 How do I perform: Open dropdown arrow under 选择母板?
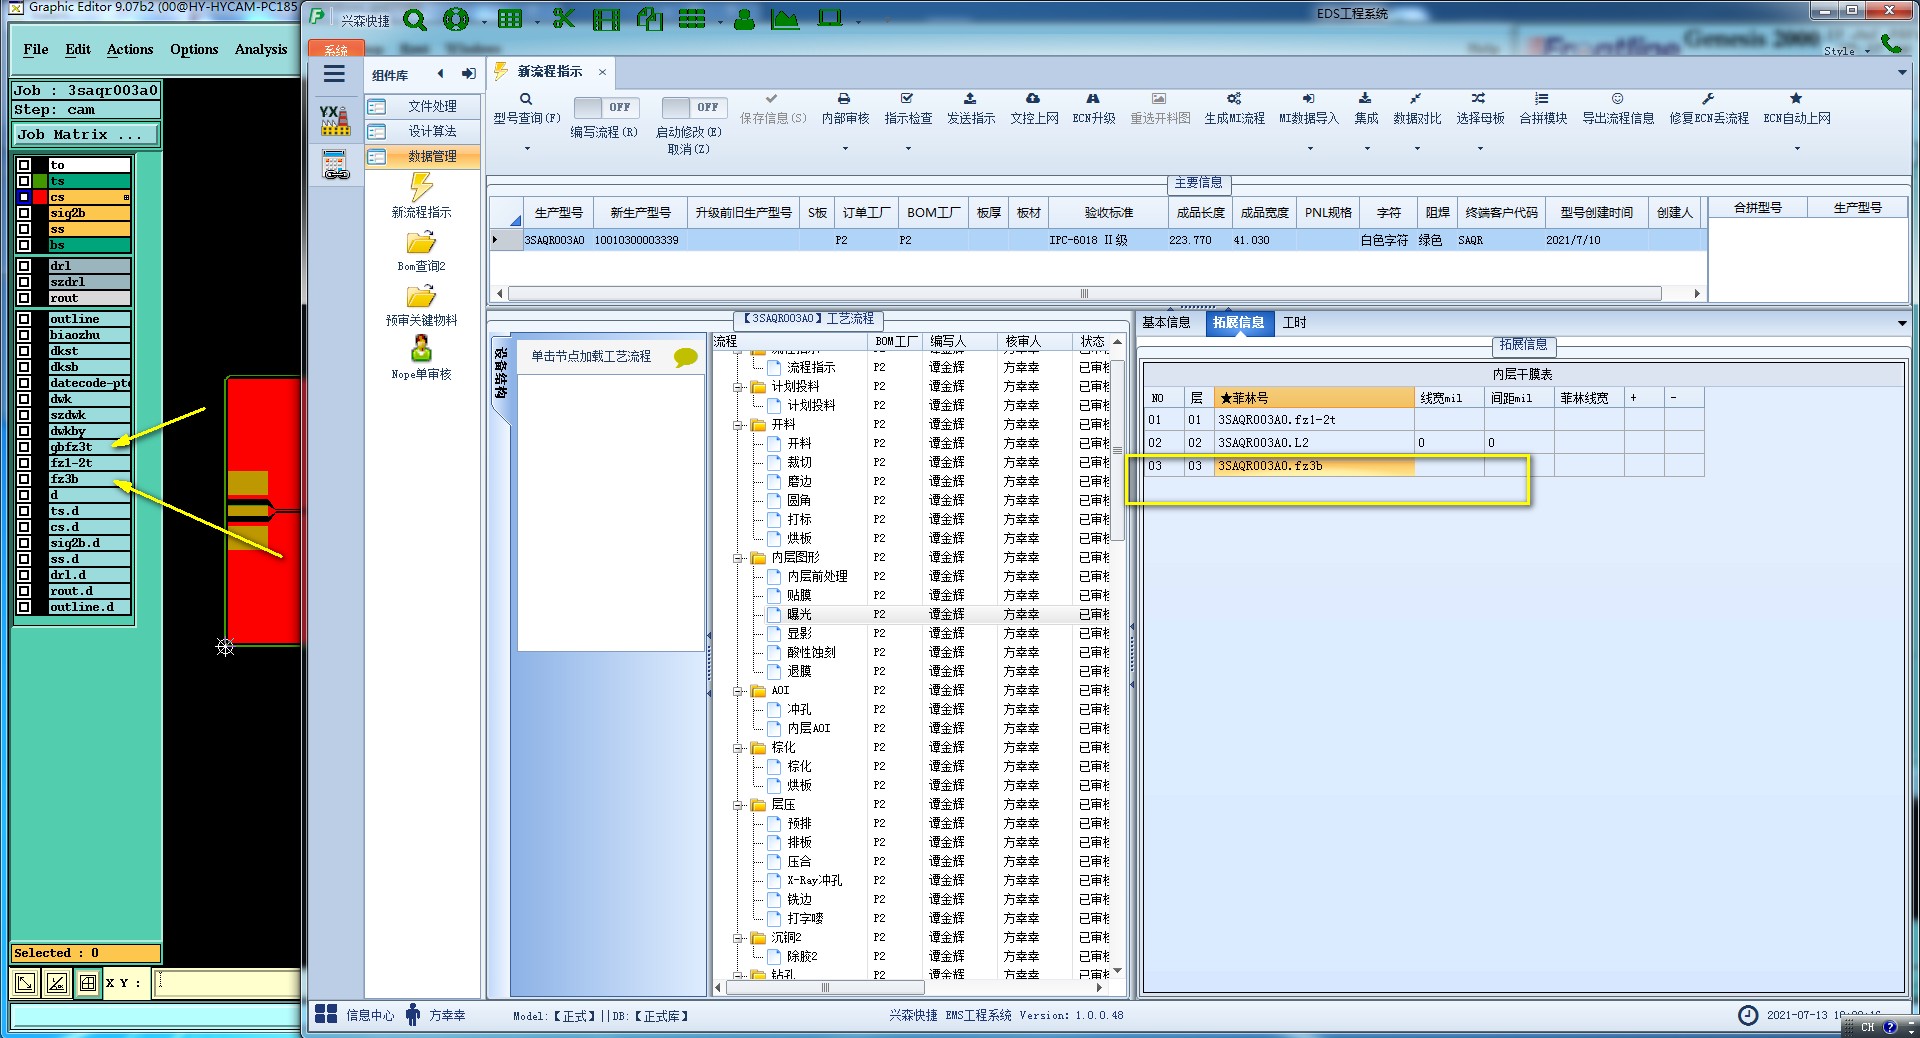point(1480,149)
